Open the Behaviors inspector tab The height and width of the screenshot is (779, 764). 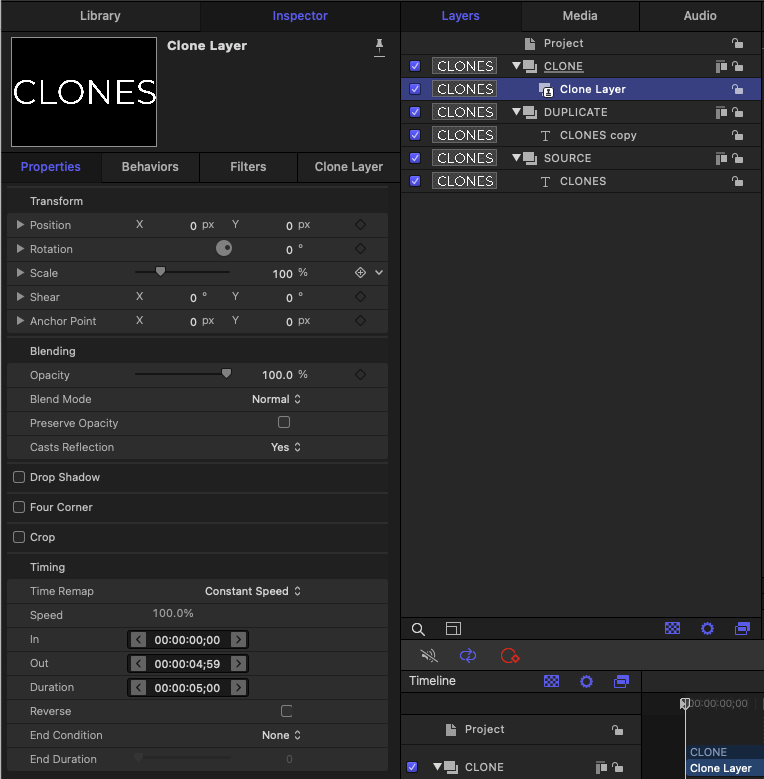coord(150,167)
